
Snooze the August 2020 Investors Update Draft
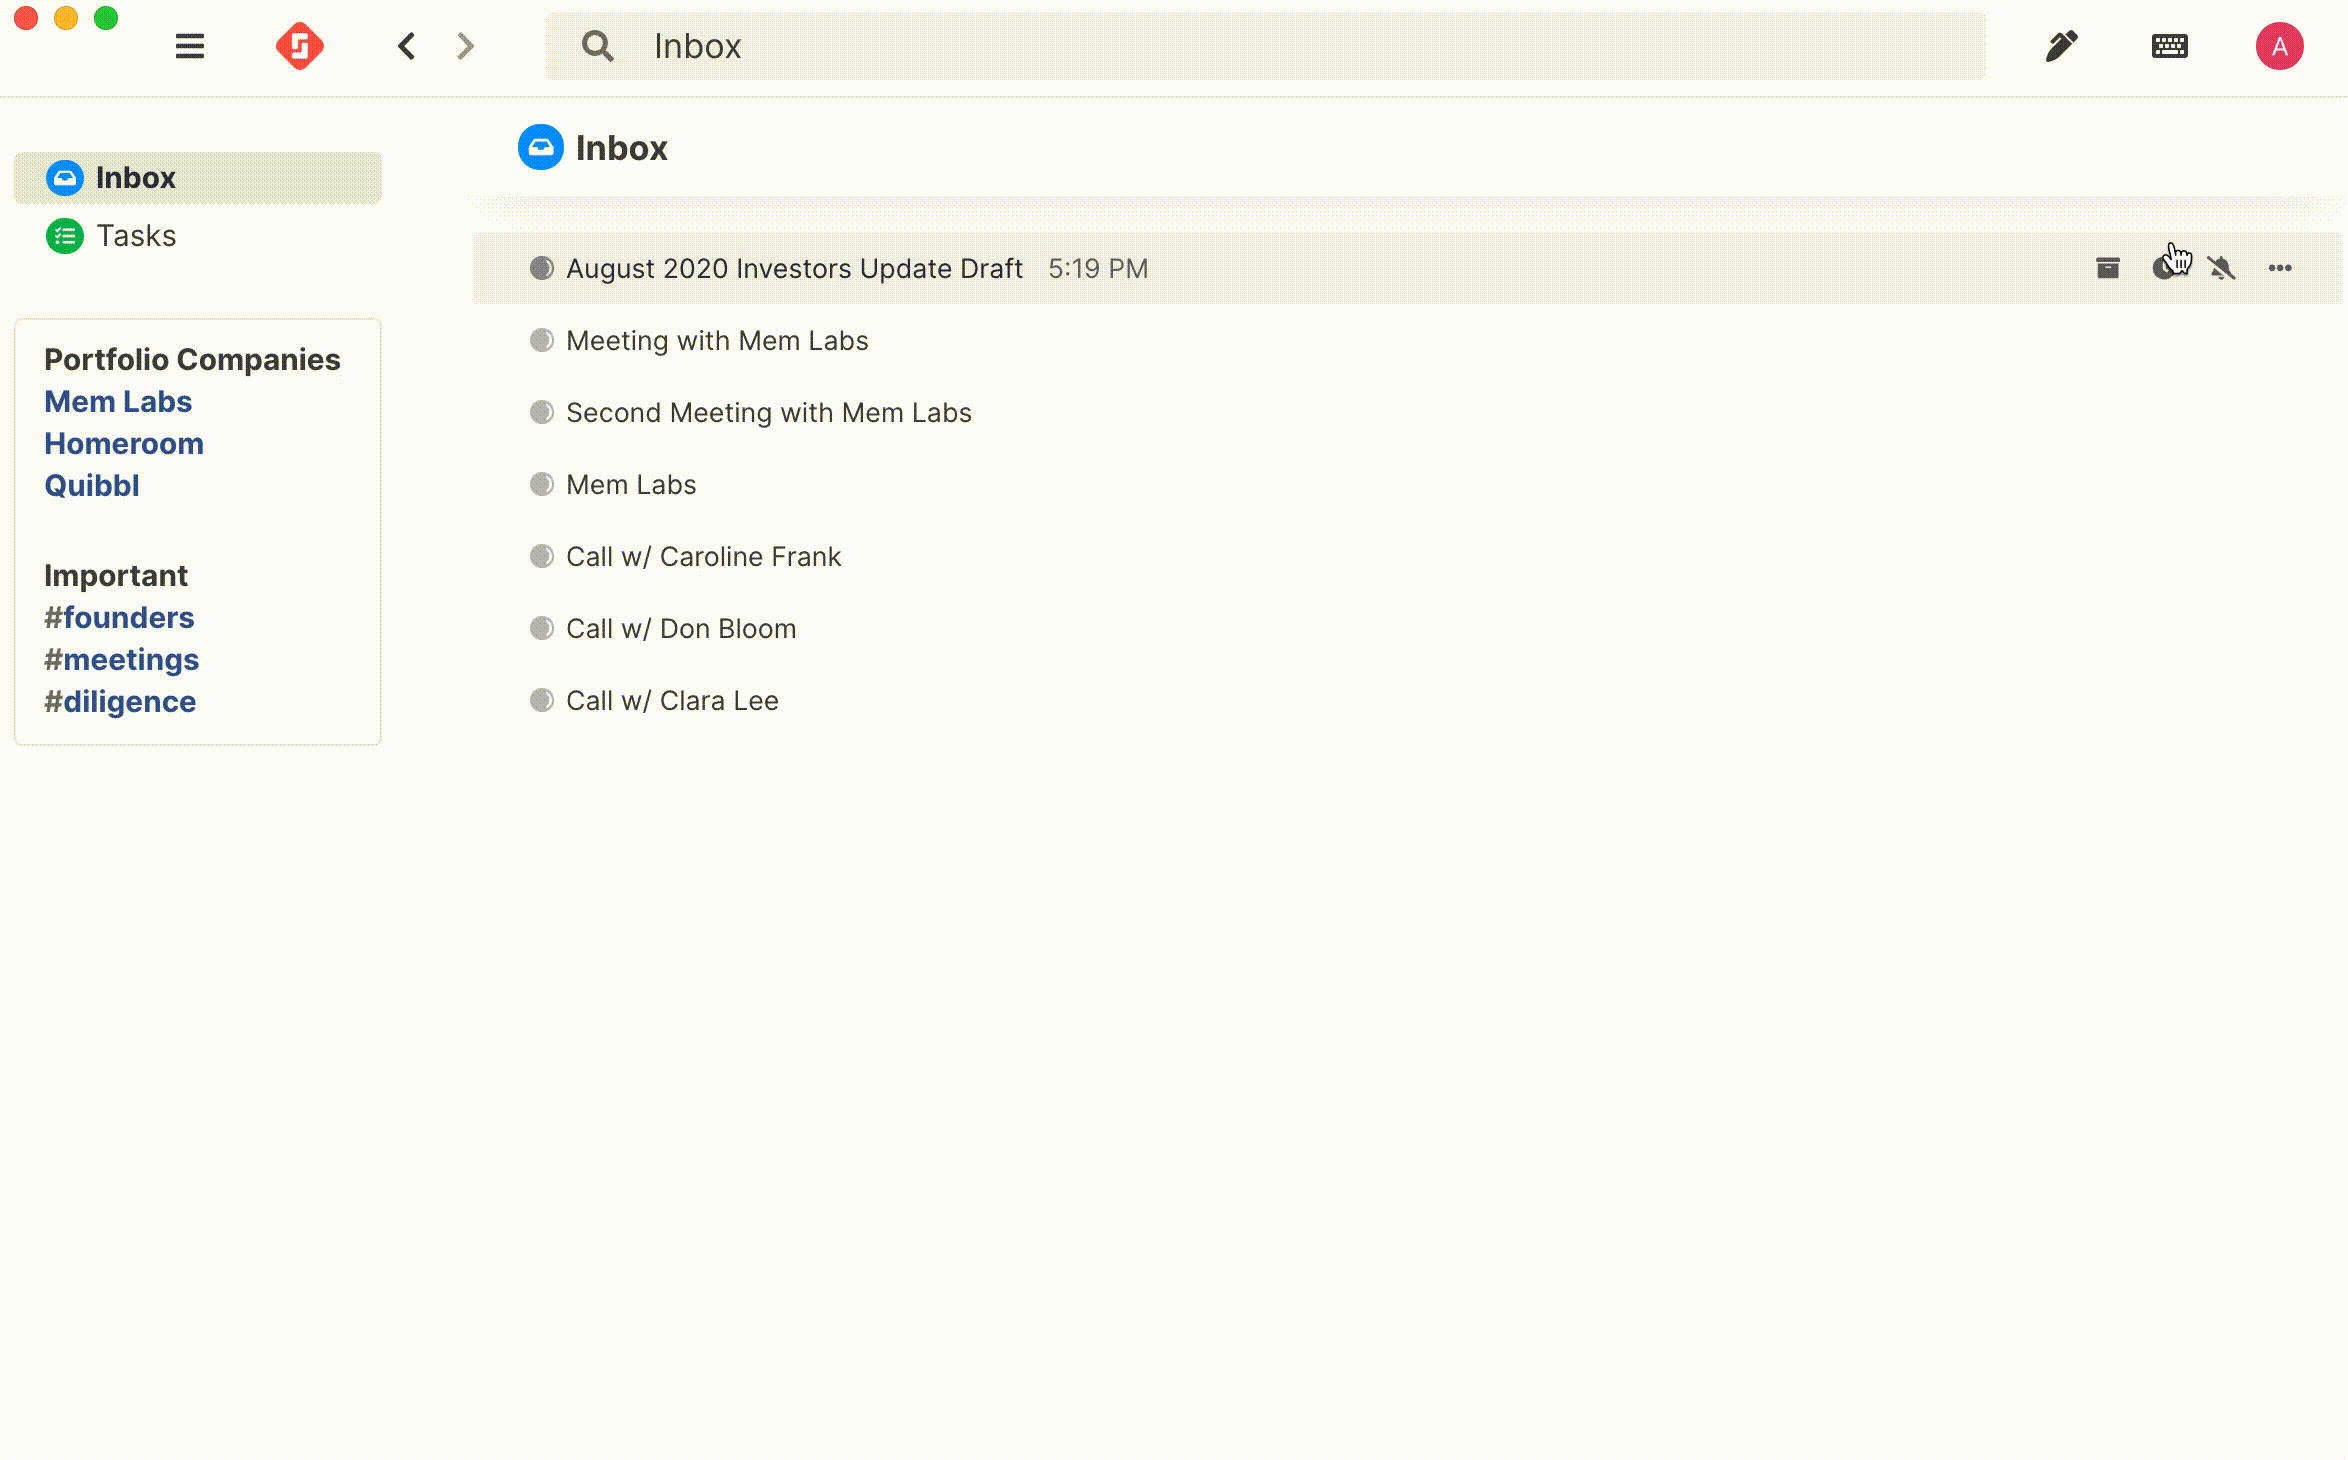click(x=2166, y=267)
